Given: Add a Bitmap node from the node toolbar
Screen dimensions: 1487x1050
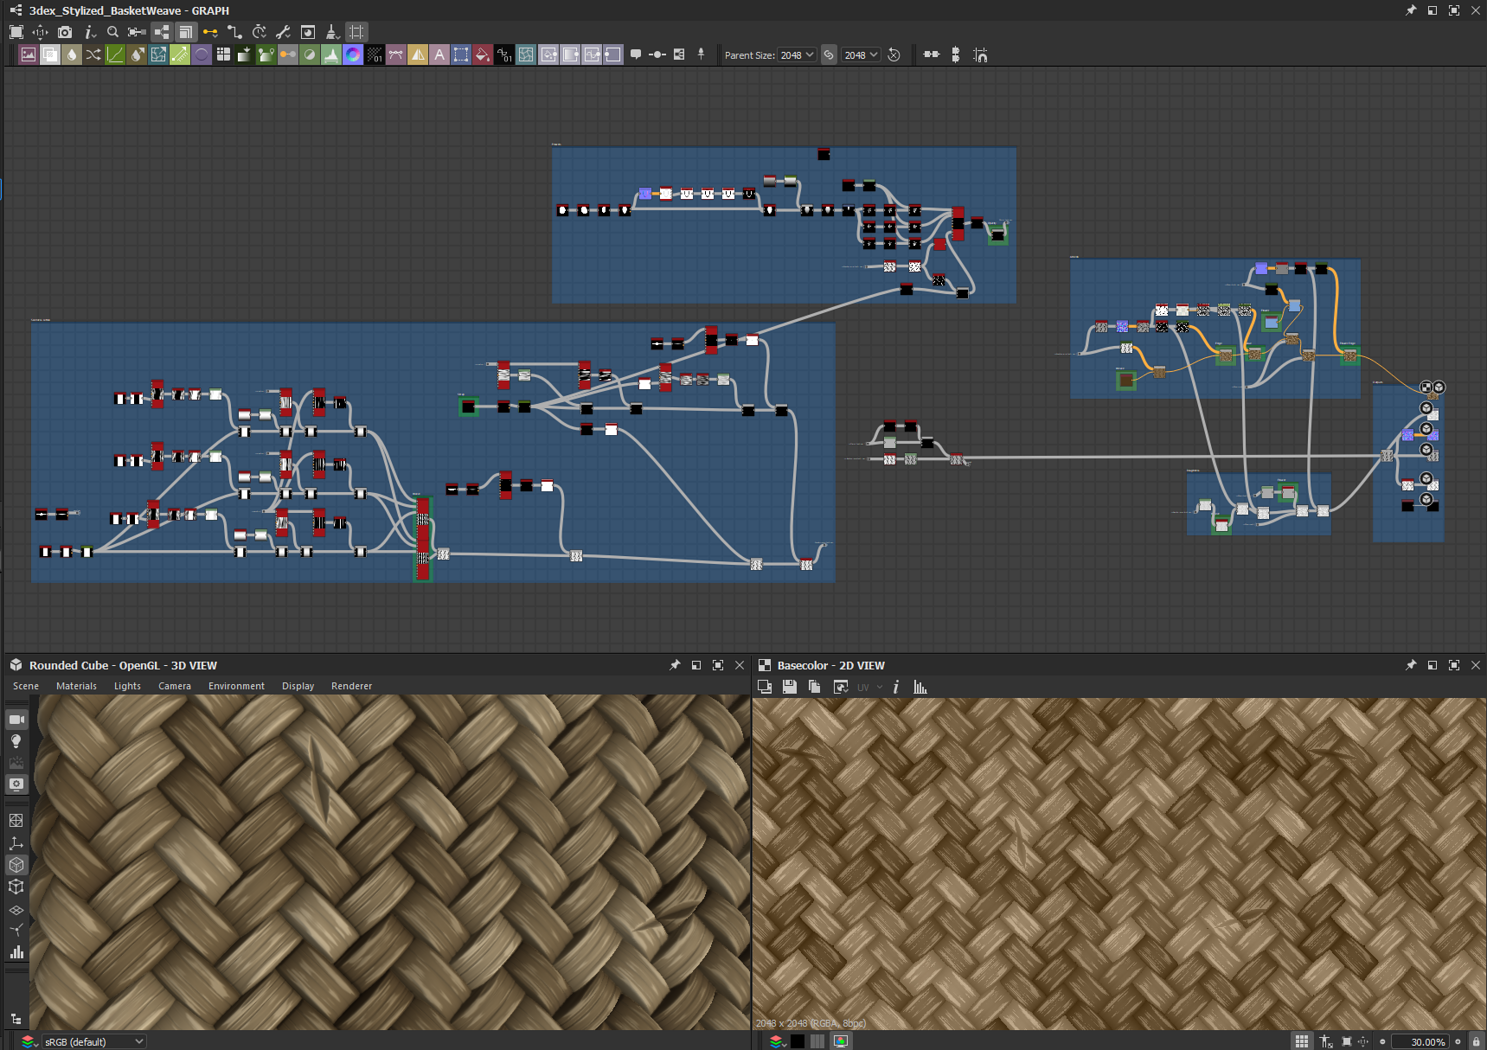Looking at the screenshot, I should [28, 55].
